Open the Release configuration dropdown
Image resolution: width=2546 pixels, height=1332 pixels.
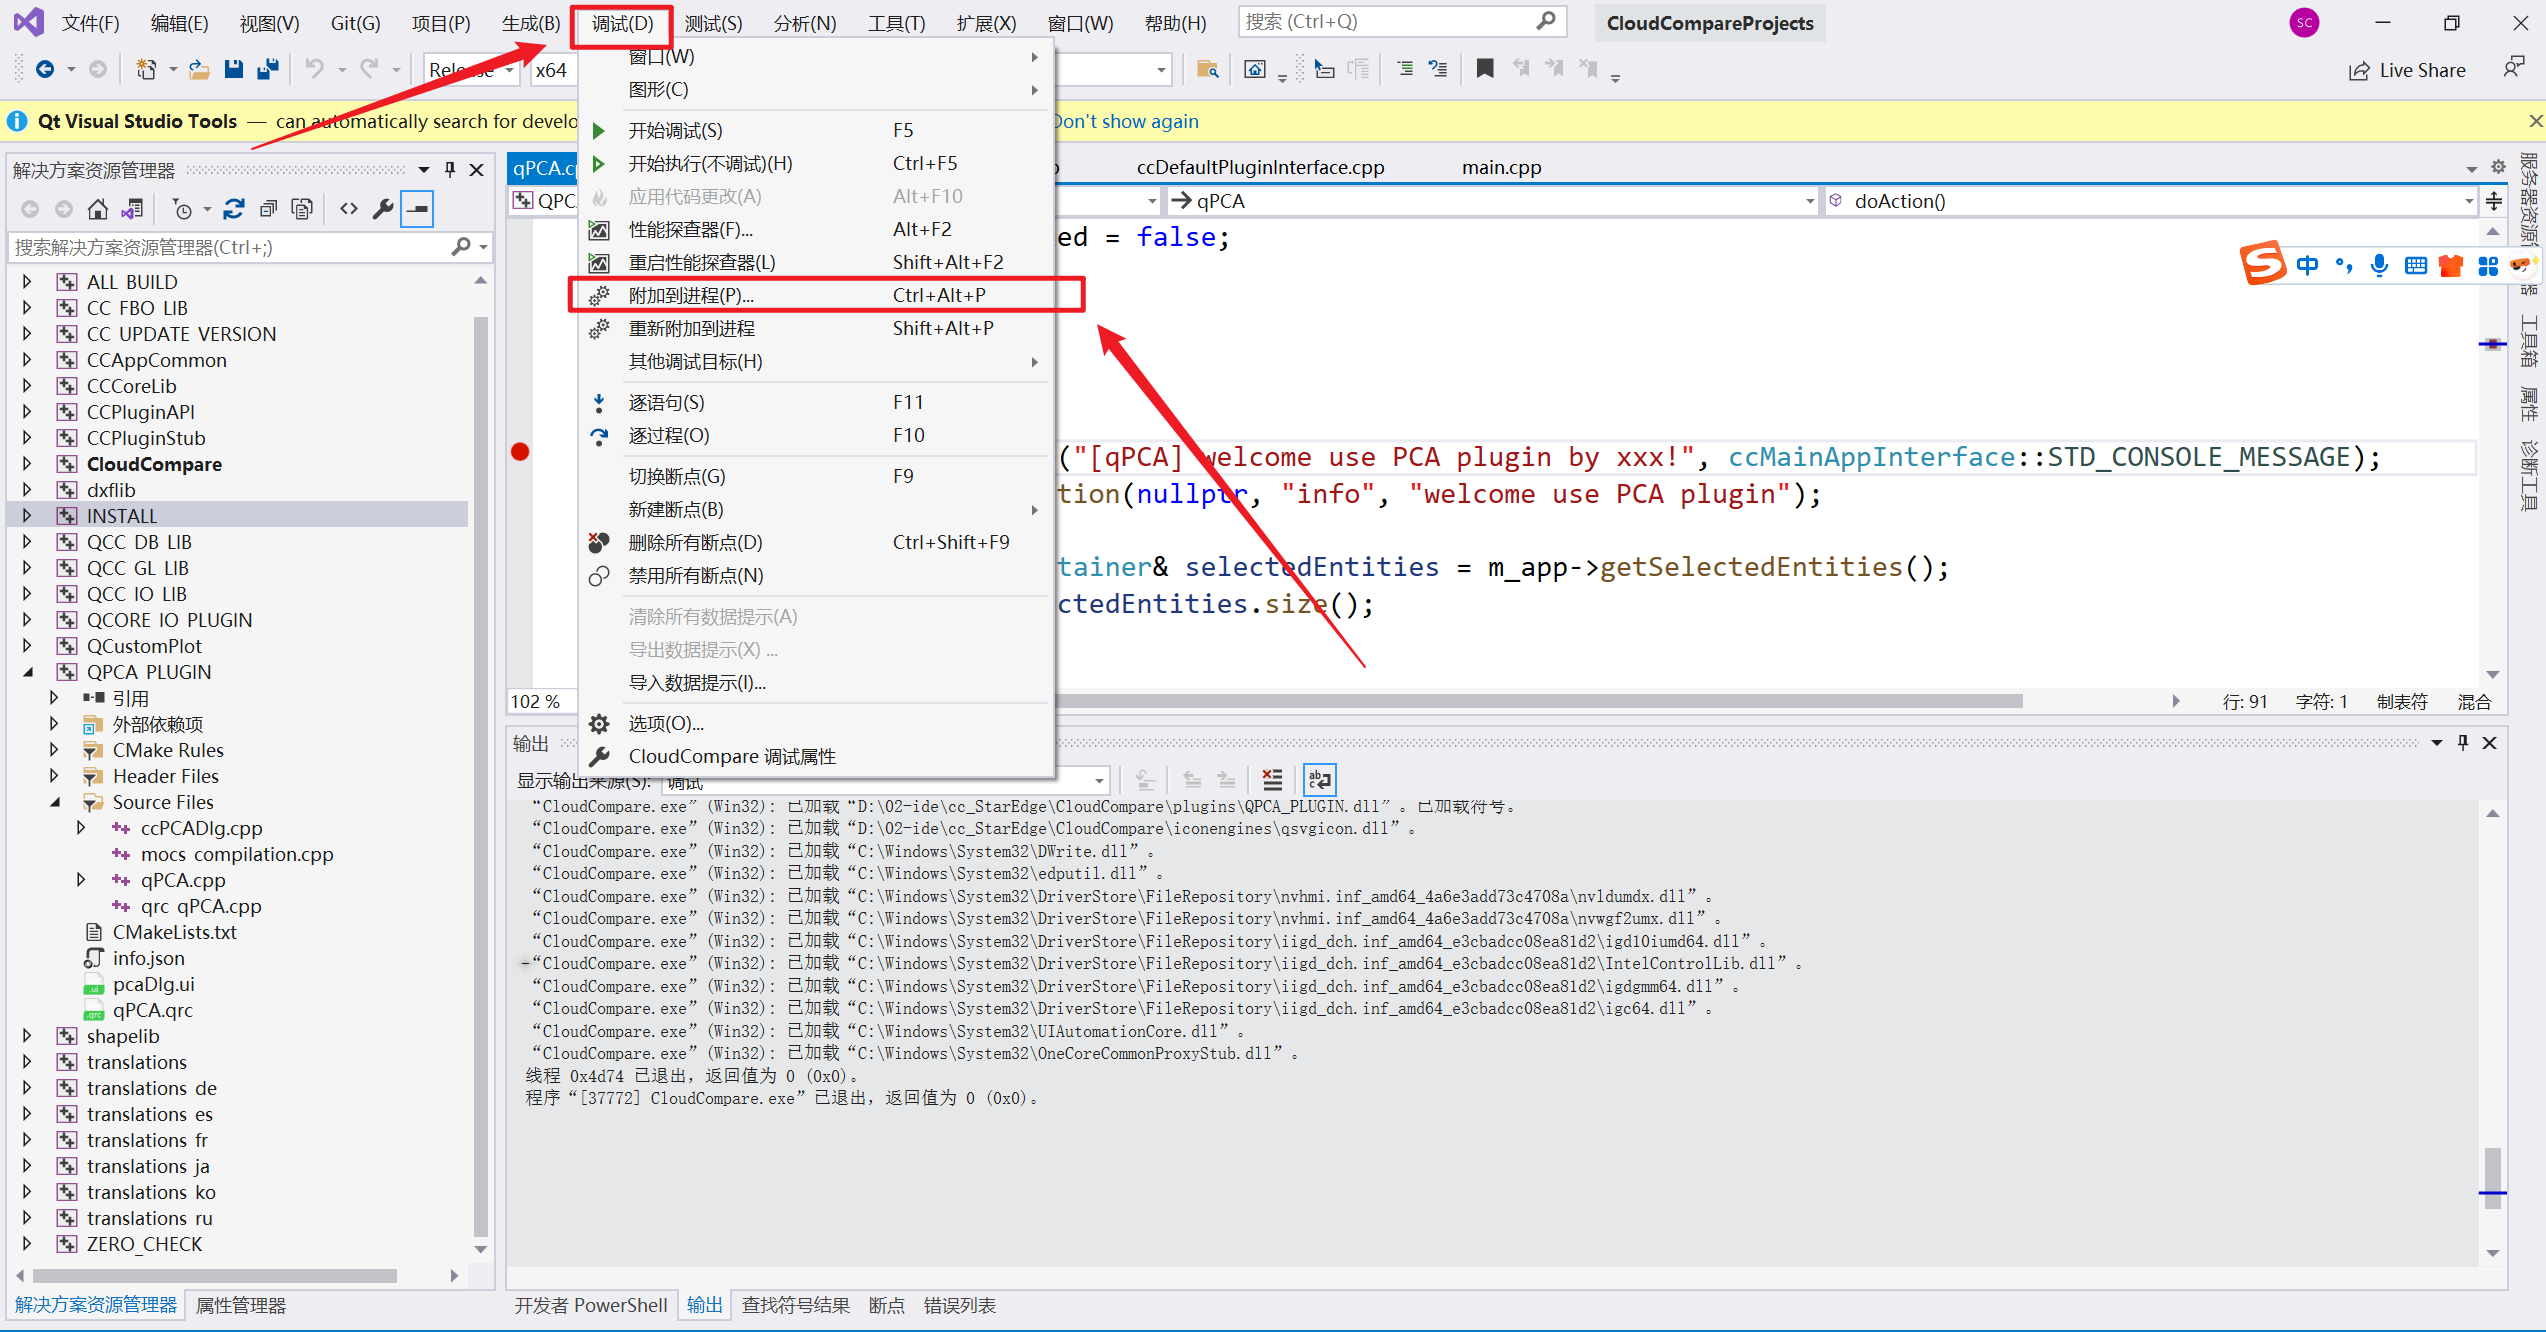470,70
